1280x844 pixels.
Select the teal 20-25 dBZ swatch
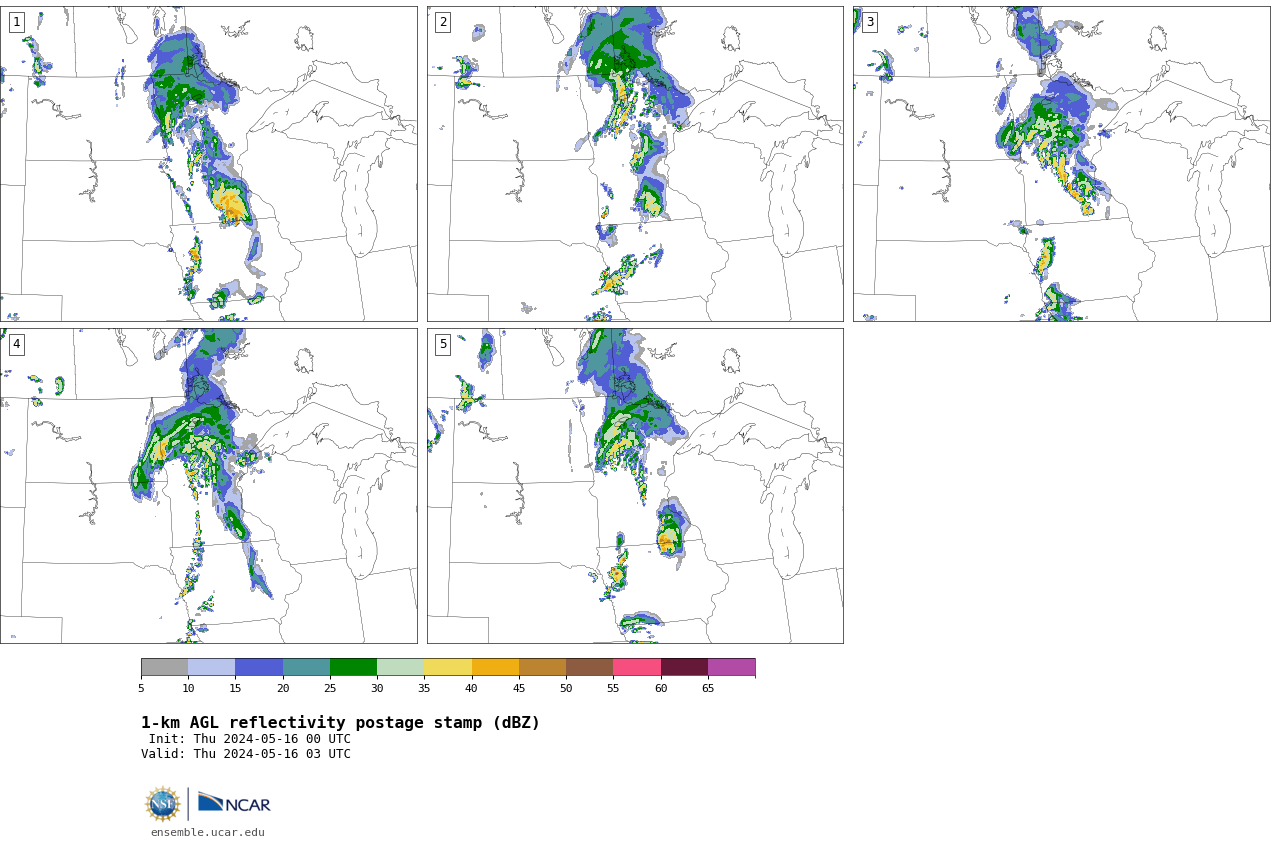click(306, 667)
